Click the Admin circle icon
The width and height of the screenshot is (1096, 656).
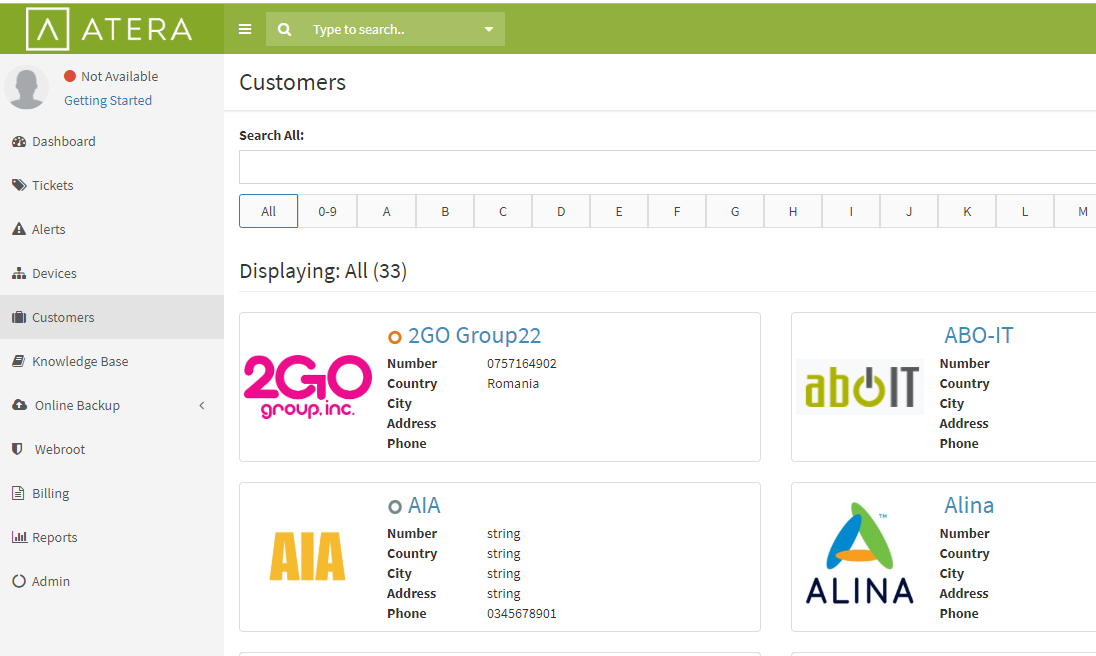tap(19, 581)
